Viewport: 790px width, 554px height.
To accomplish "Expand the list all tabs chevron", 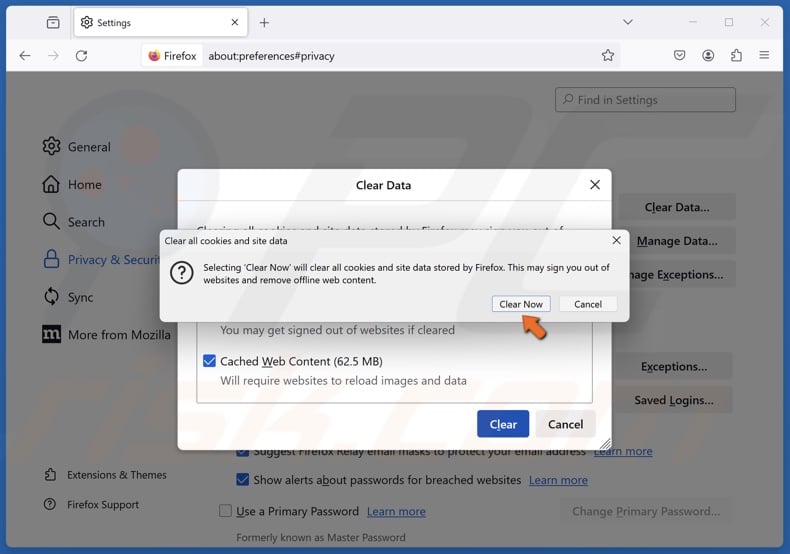I will tap(627, 22).
